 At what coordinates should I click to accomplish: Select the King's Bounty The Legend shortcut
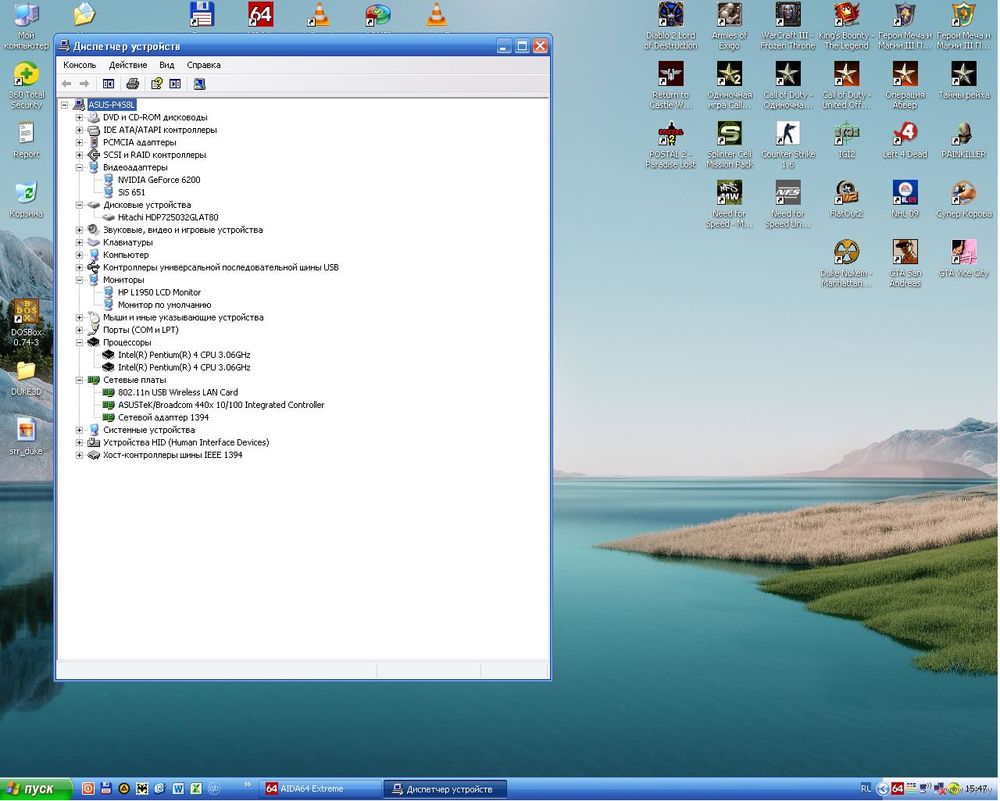pyautogui.click(x=847, y=26)
